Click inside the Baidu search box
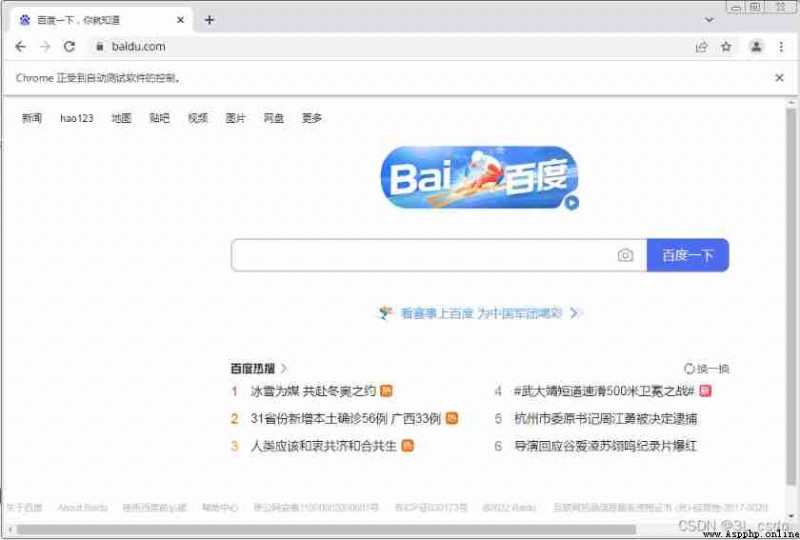Viewport: 800px width, 540px height. (x=423, y=255)
